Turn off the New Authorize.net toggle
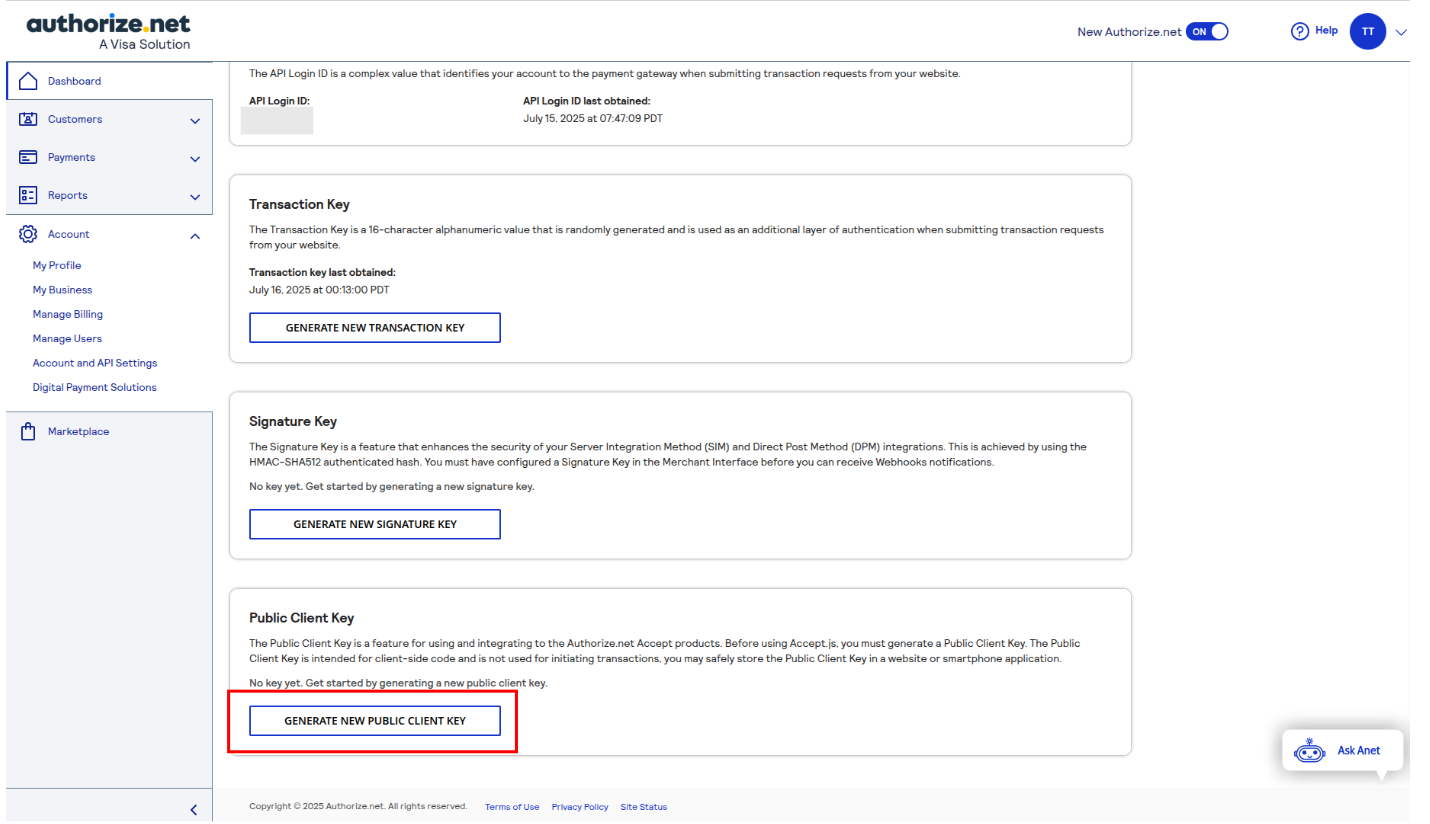This screenshot has width=1430, height=824. click(x=1206, y=32)
